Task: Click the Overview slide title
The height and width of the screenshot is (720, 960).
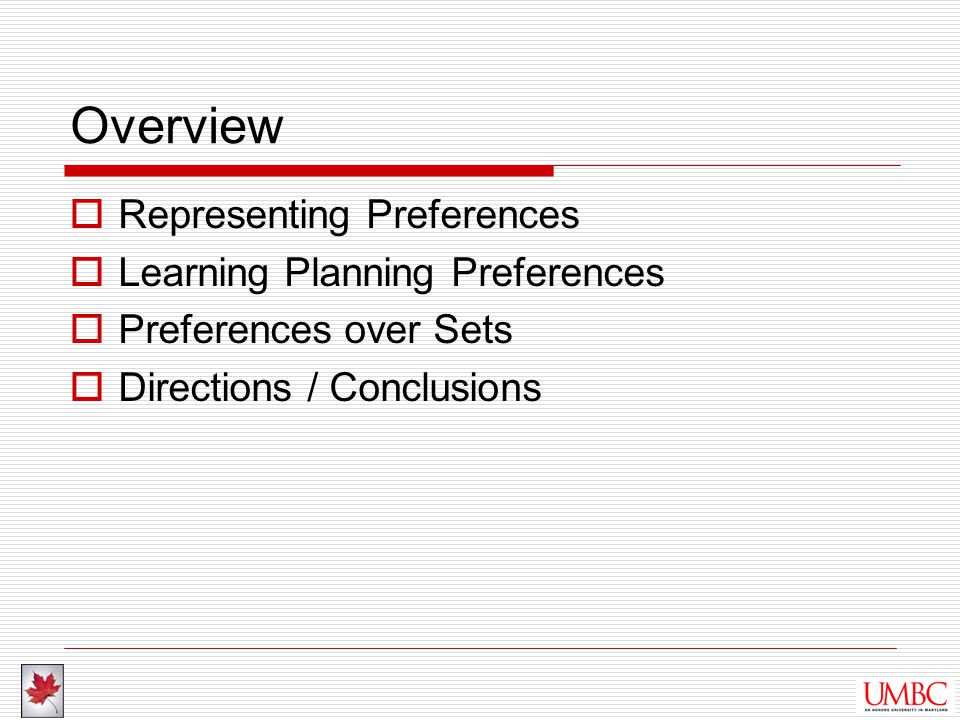Action: click(x=177, y=126)
